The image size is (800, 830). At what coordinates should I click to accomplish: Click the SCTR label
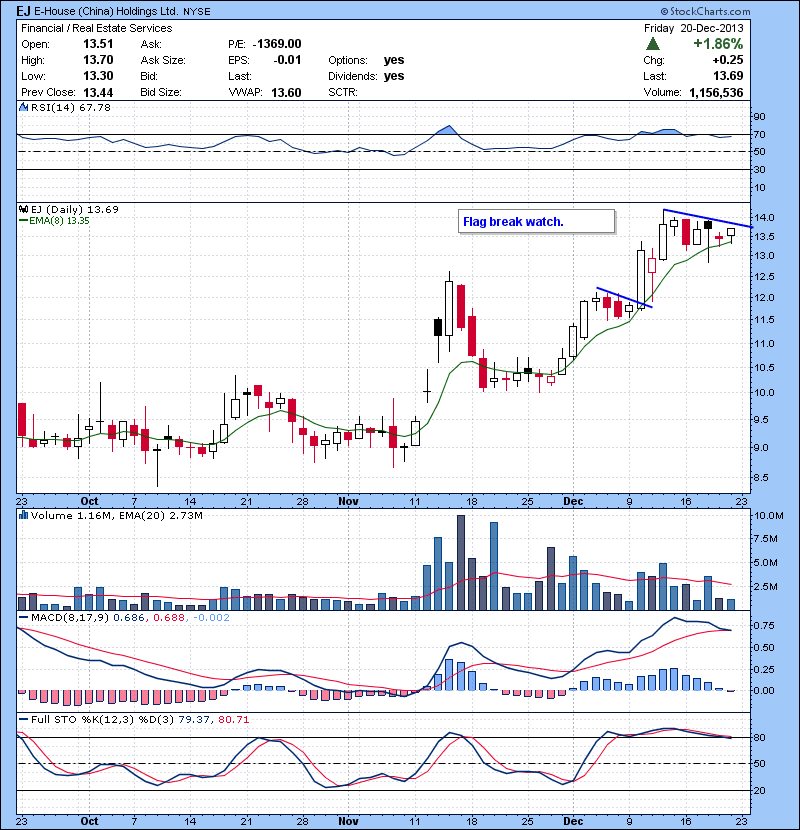pyautogui.click(x=343, y=92)
